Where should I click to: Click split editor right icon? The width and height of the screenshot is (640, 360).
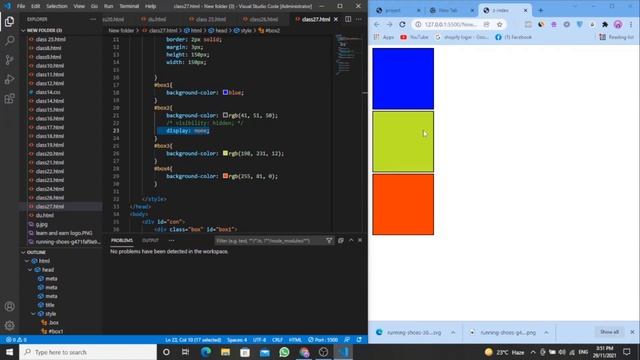pyautogui.click(x=348, y=19)
